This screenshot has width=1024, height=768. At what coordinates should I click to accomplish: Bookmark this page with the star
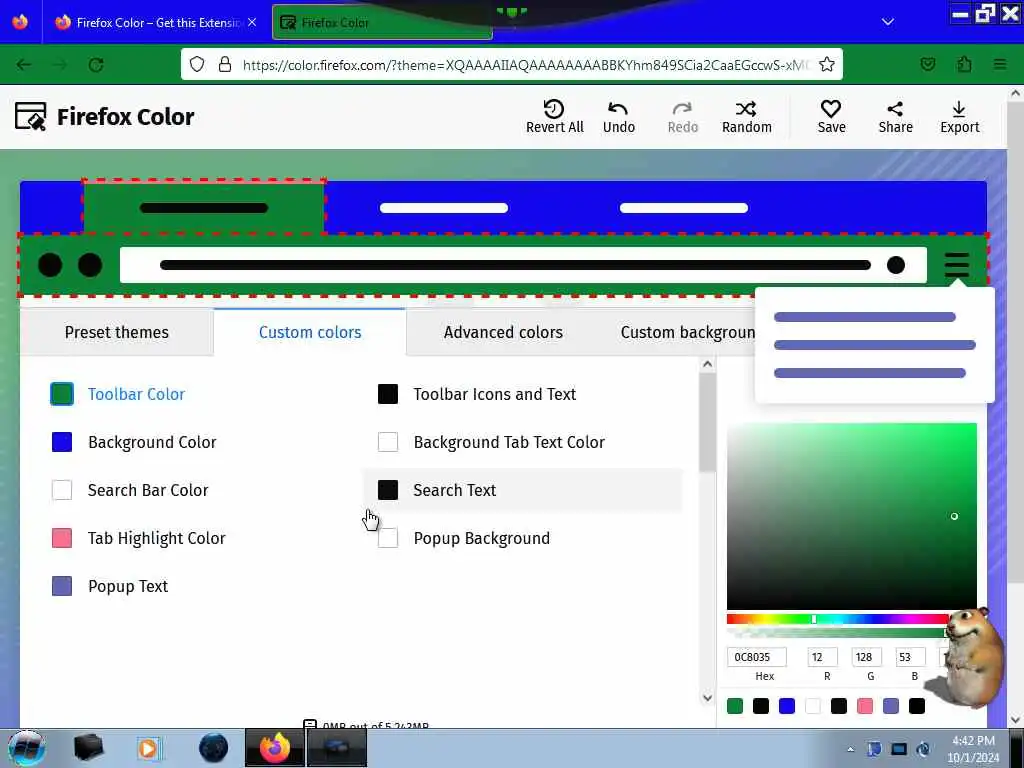pyautogui.click(x=827, y=65)
